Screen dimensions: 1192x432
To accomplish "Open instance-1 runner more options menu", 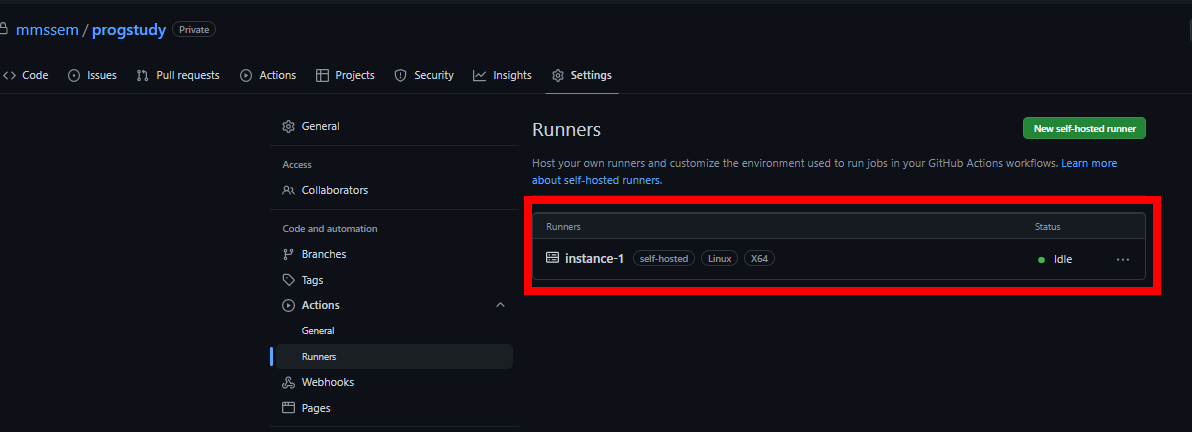I will click(x=1123, y=259).
